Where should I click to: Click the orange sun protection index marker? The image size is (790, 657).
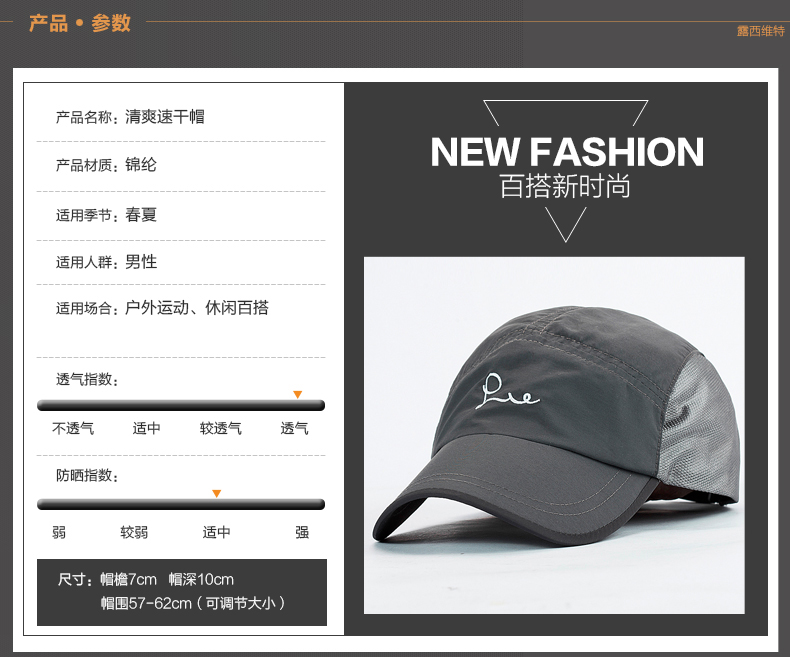217,494
